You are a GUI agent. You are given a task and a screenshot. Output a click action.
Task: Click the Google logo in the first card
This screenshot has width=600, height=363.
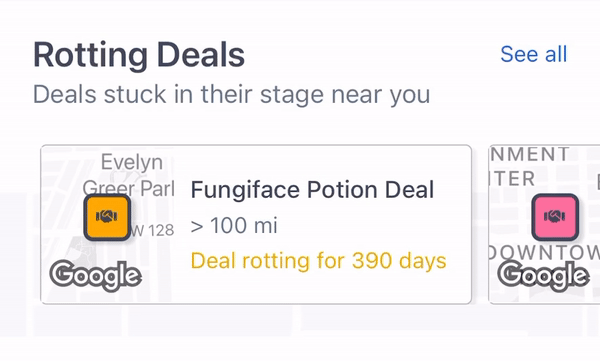point(96,275)
